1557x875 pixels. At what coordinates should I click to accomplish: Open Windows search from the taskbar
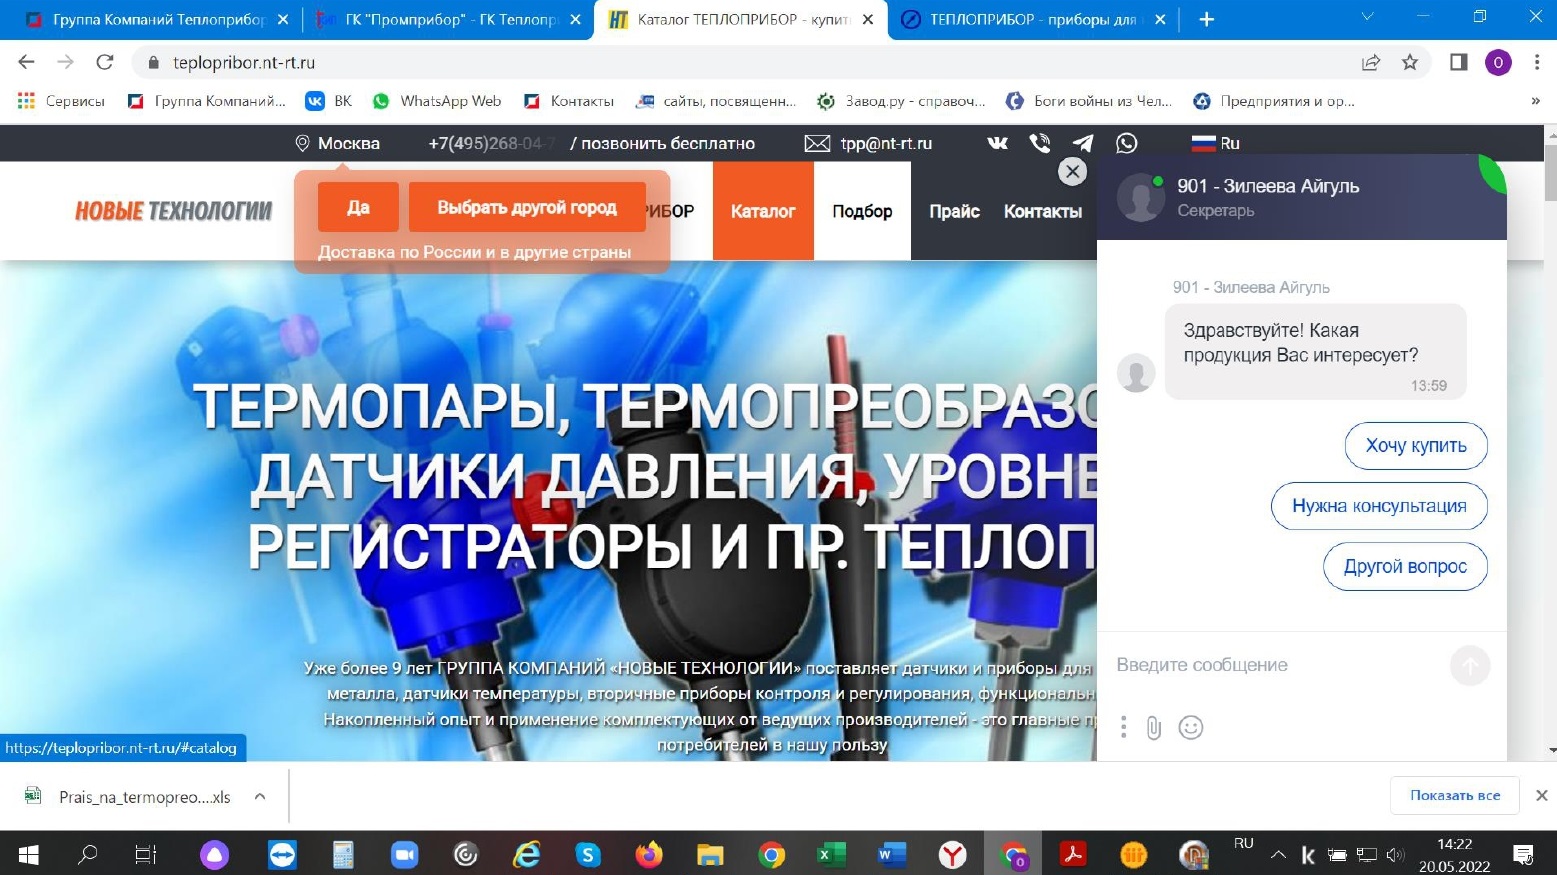pos(87,854)
